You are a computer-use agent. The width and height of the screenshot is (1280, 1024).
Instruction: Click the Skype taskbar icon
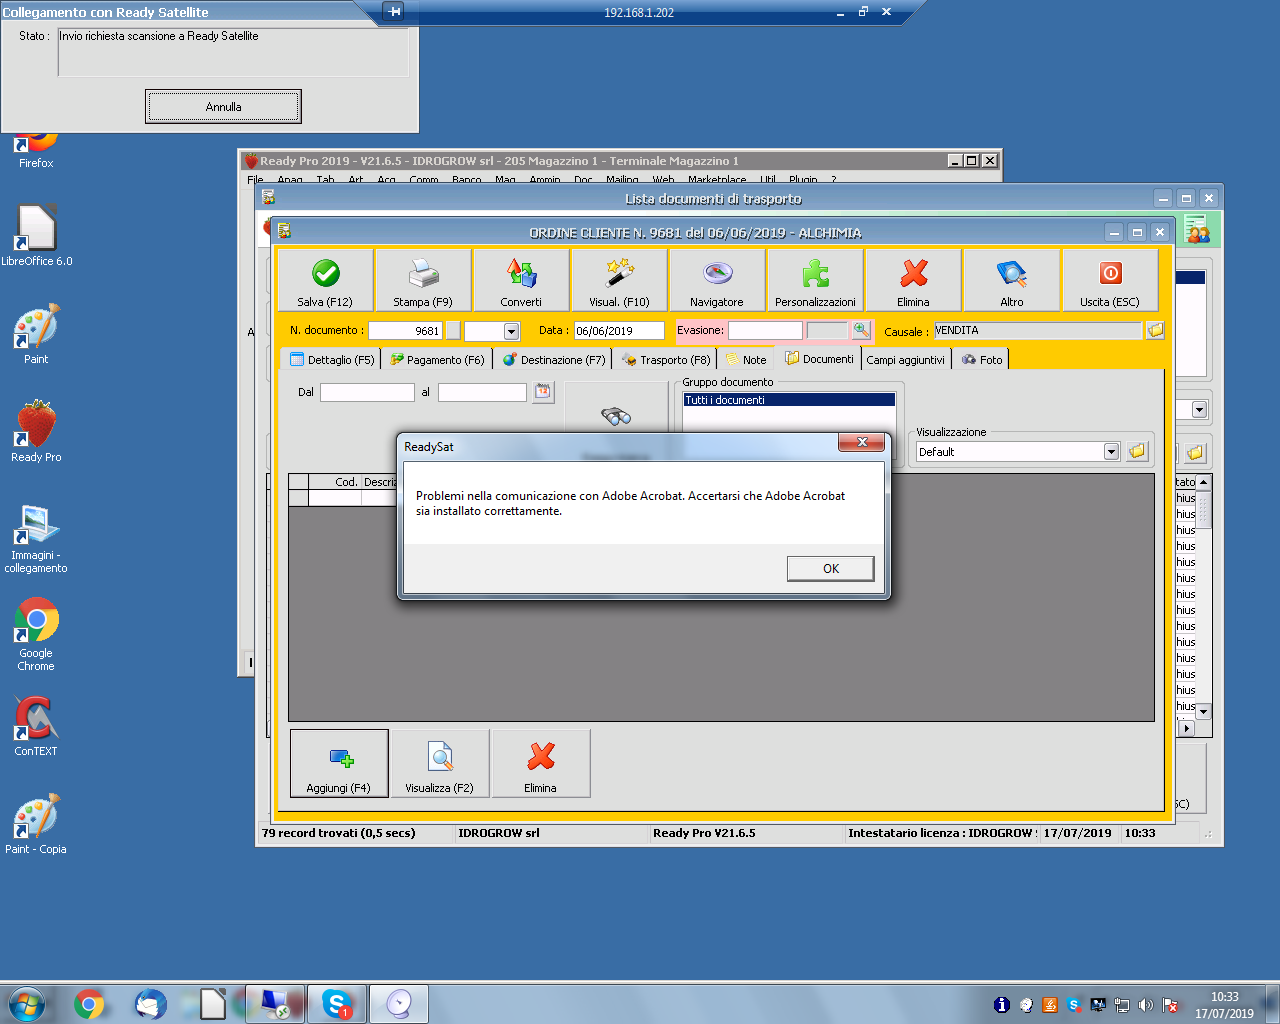coord(337,1004)
